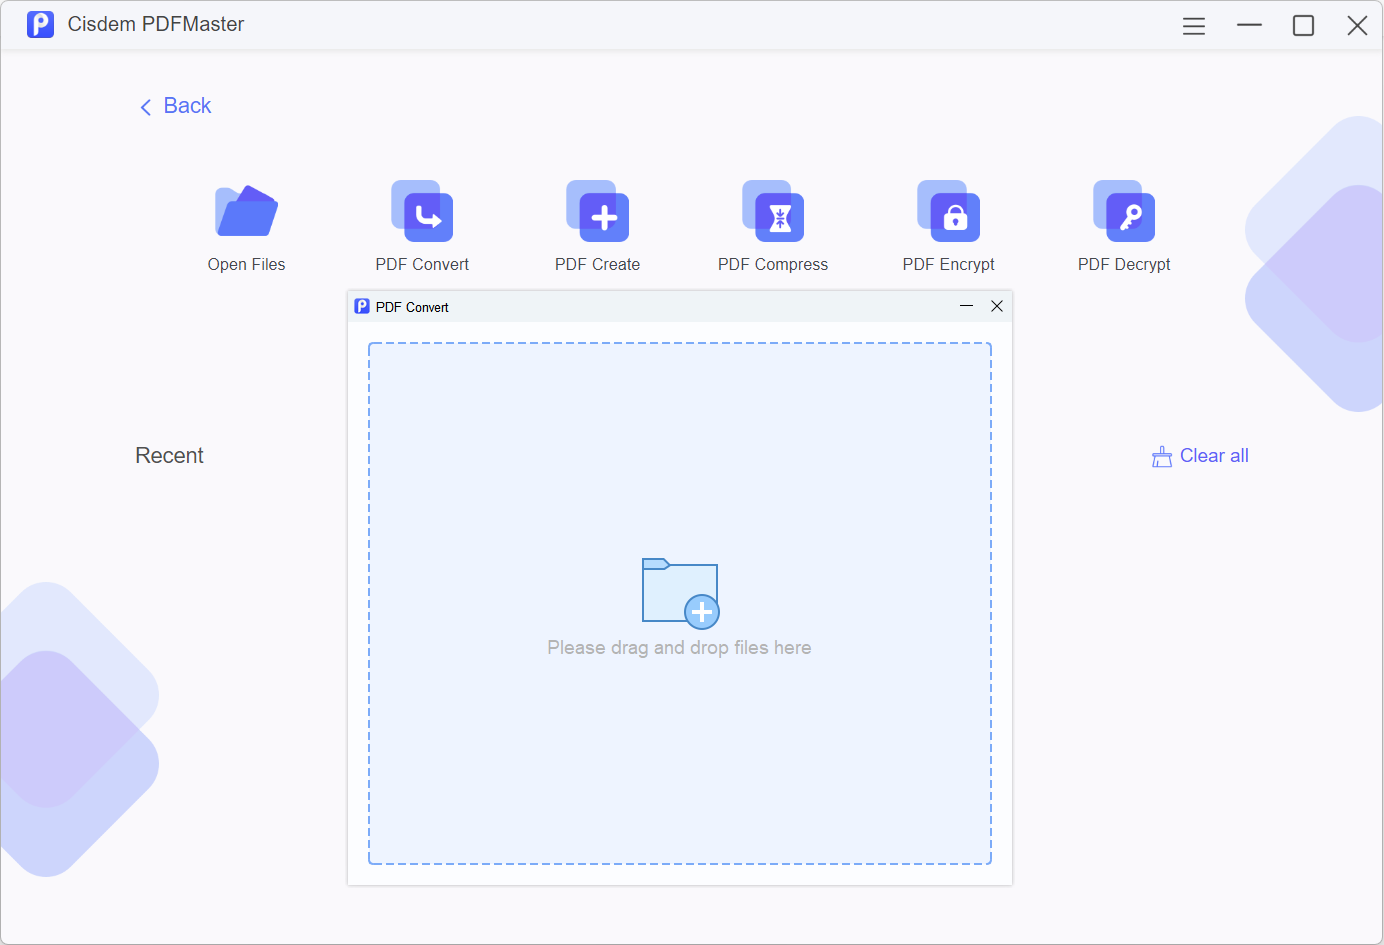Close the Cisdem PDFMaster main window
This screenshot has width=1384, height=945.
click(1357, 25)
